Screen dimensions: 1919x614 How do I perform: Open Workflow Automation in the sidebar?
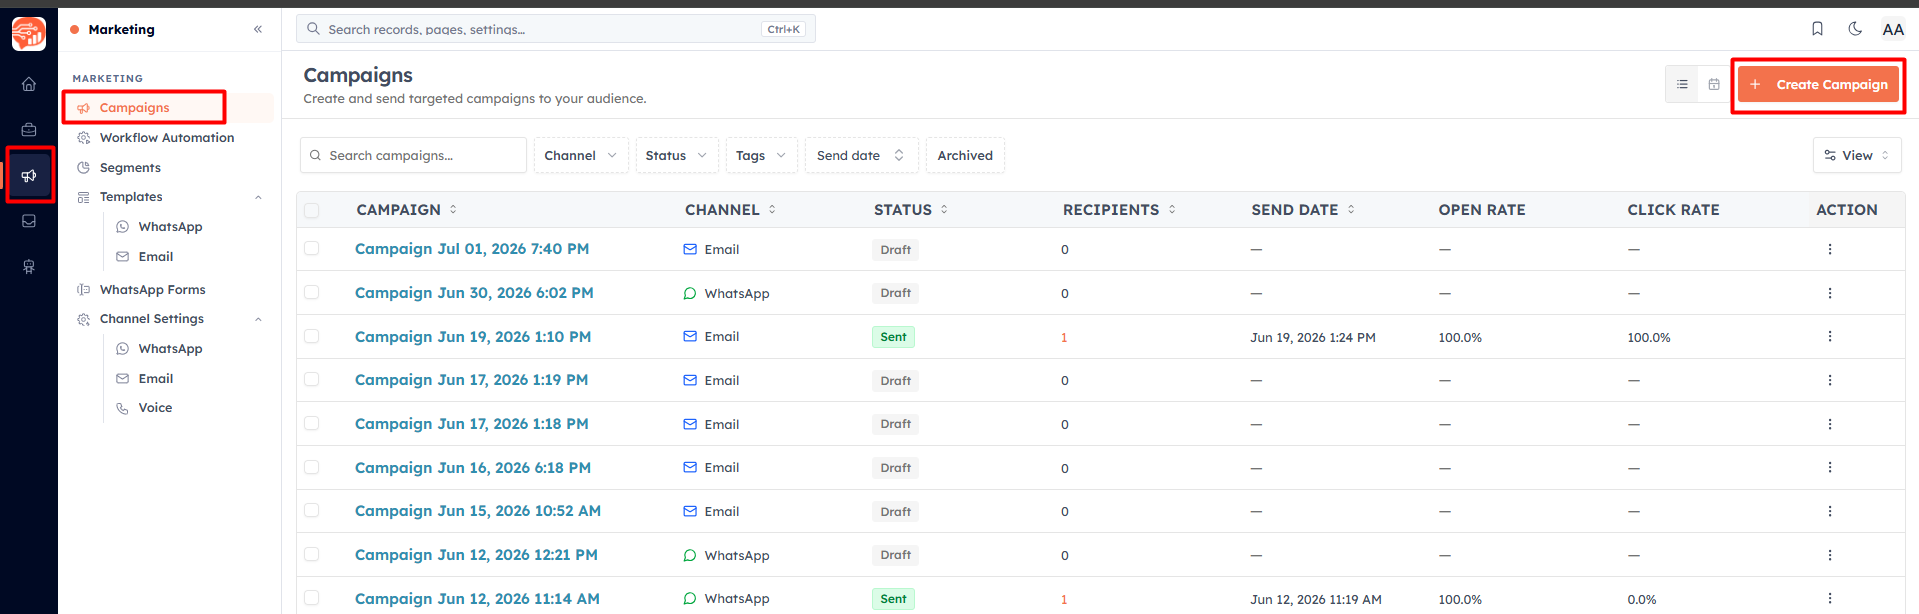[x=166, y=138]
